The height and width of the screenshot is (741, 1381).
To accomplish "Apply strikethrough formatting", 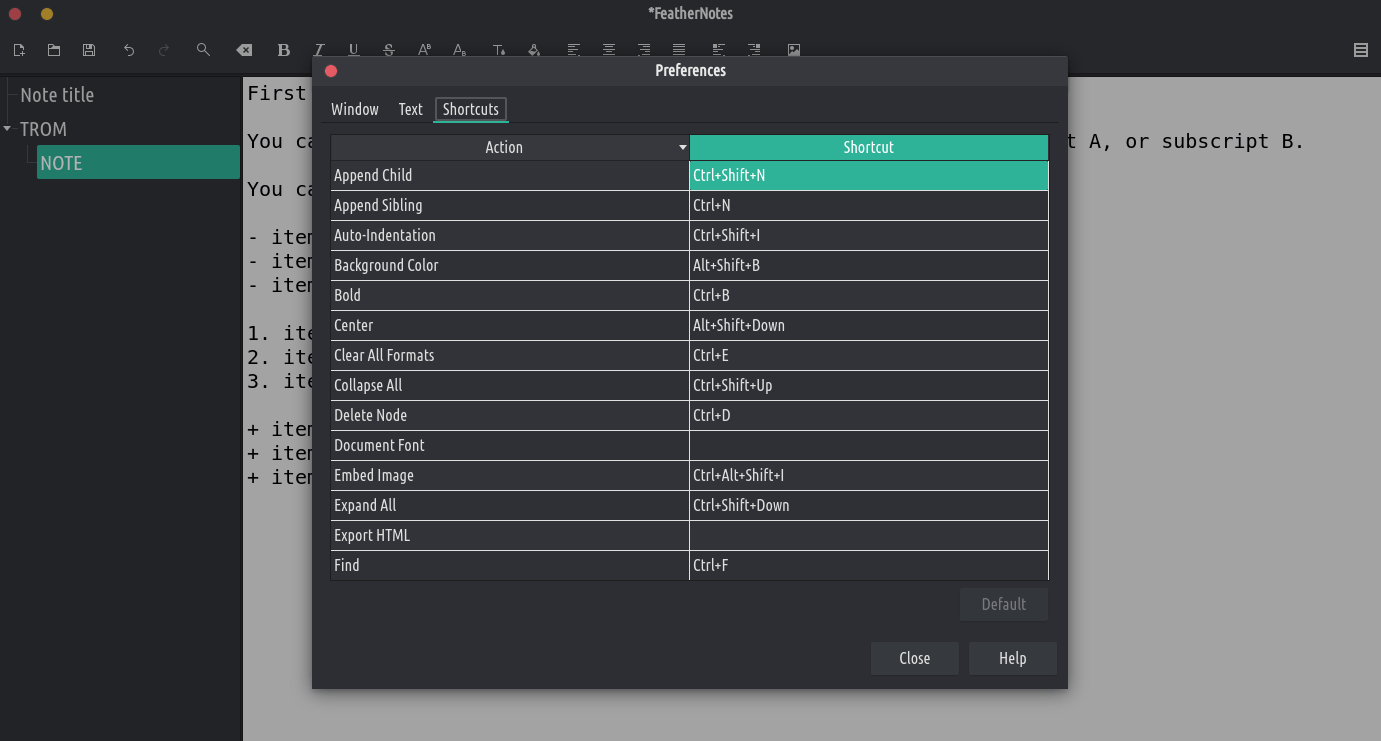I will [x=389, y=50].
